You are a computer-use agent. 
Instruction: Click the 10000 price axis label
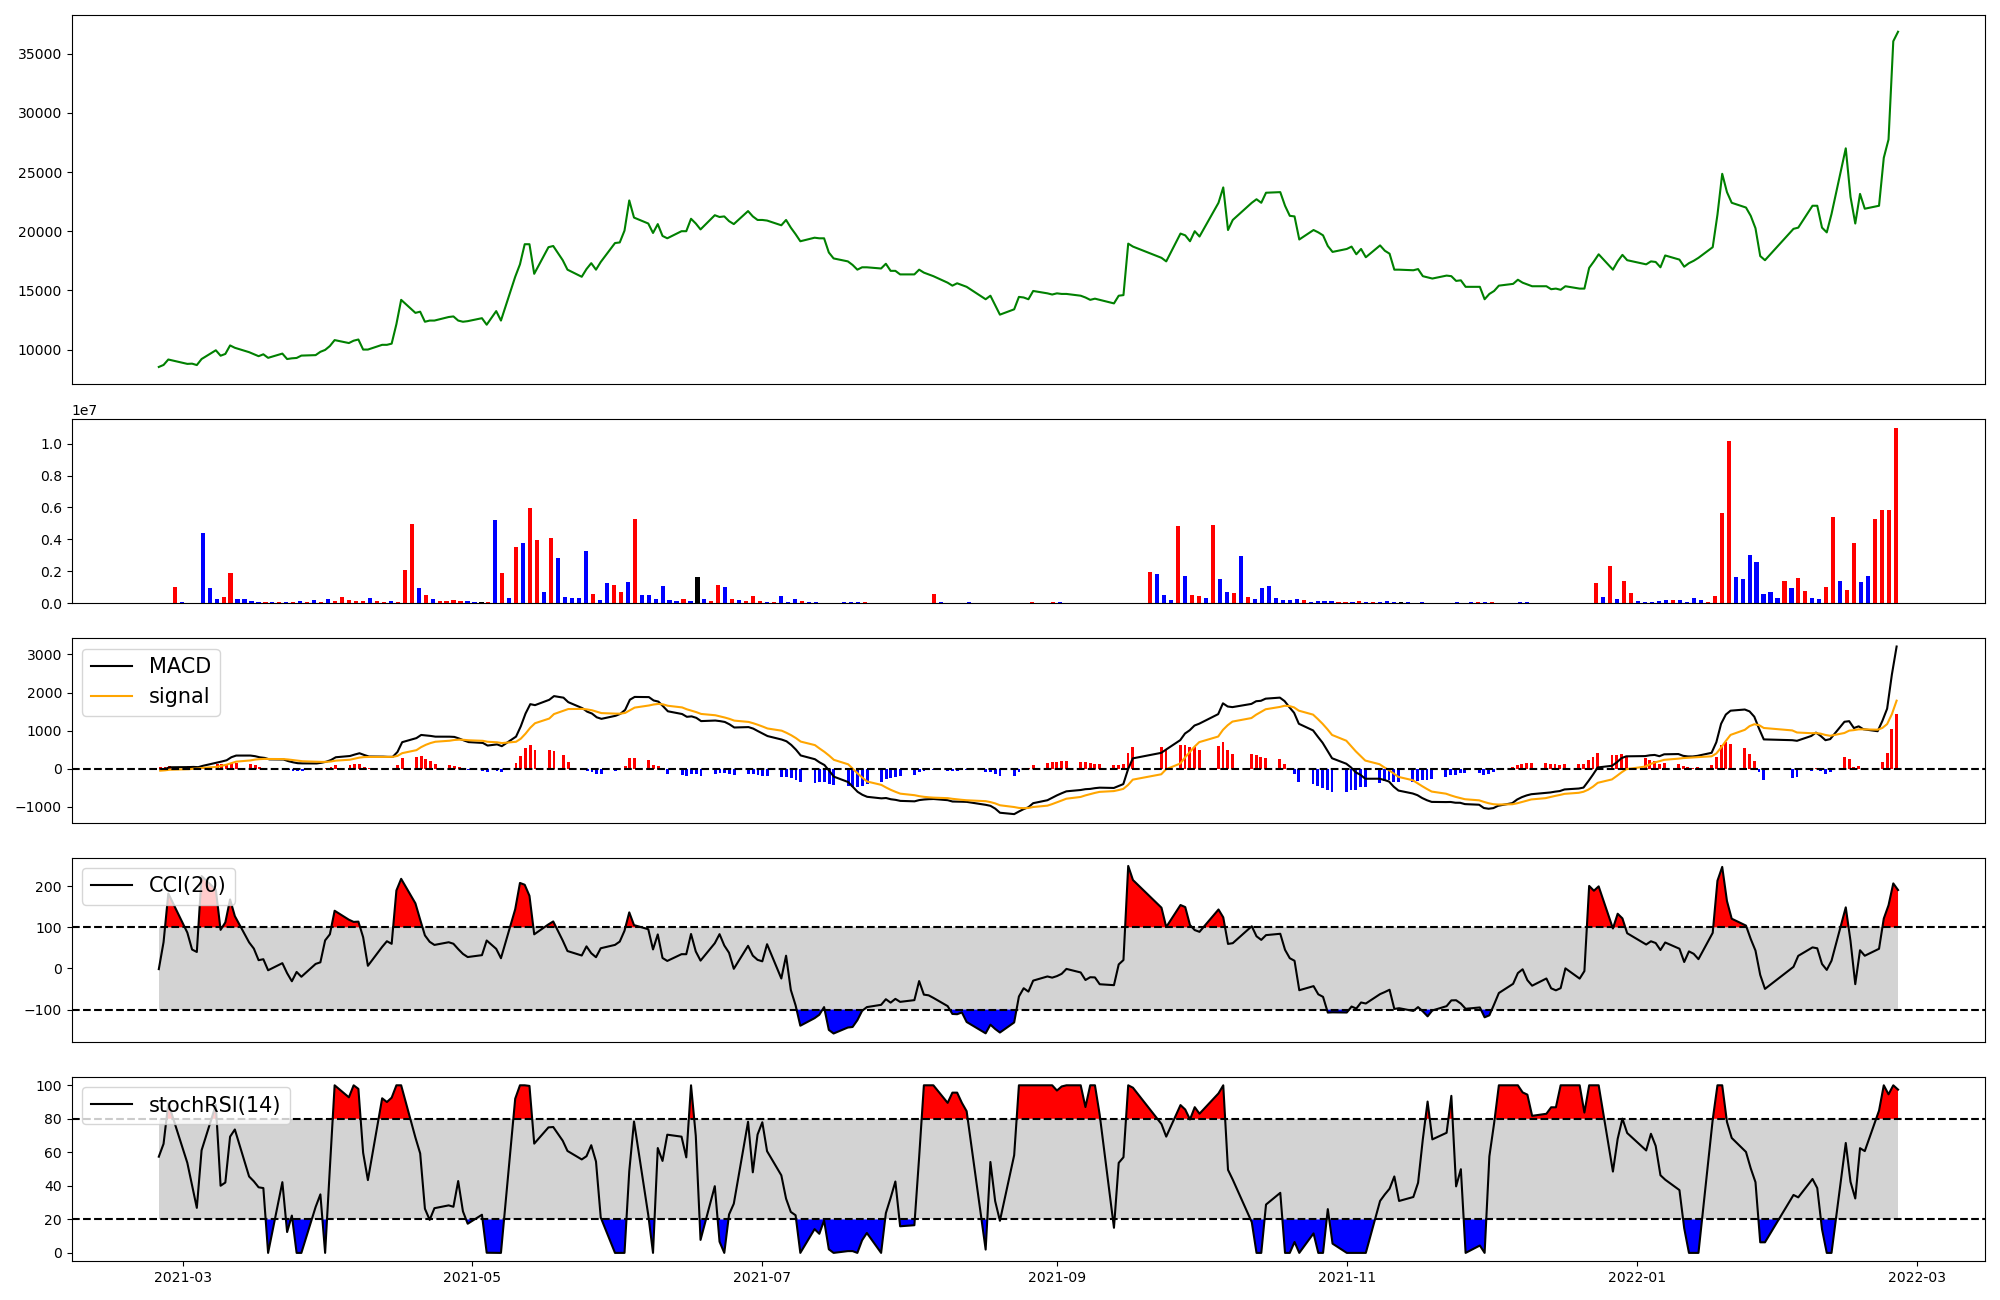(40, 351)
